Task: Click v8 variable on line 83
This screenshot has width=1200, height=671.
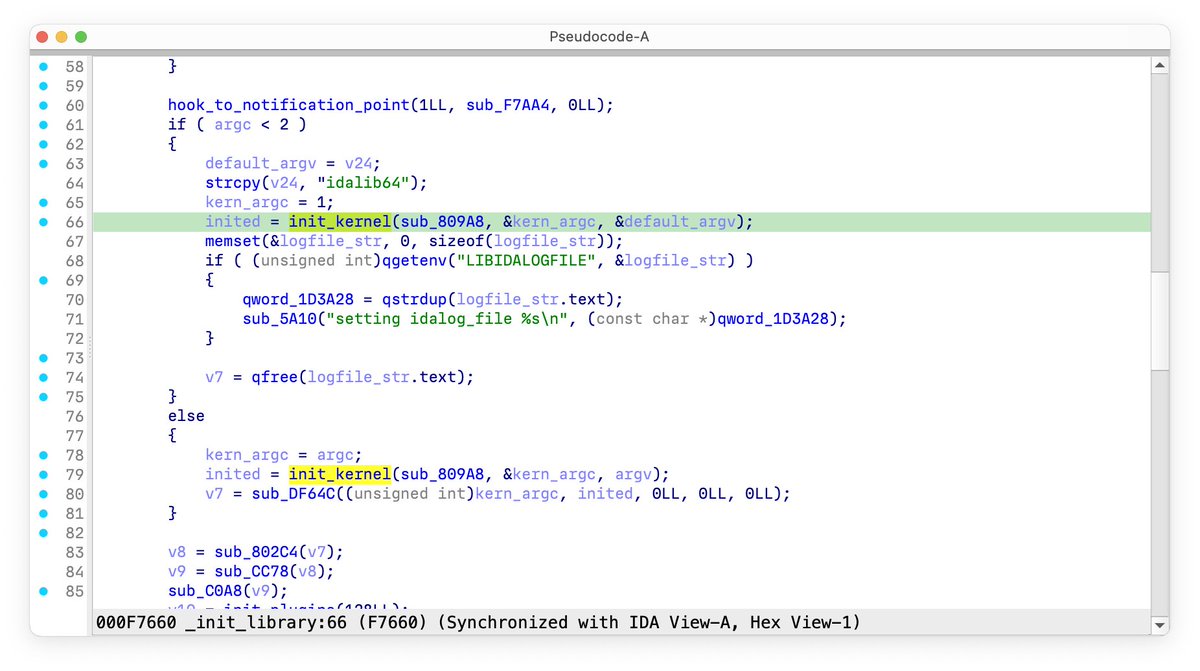Action: pos(177,552)
